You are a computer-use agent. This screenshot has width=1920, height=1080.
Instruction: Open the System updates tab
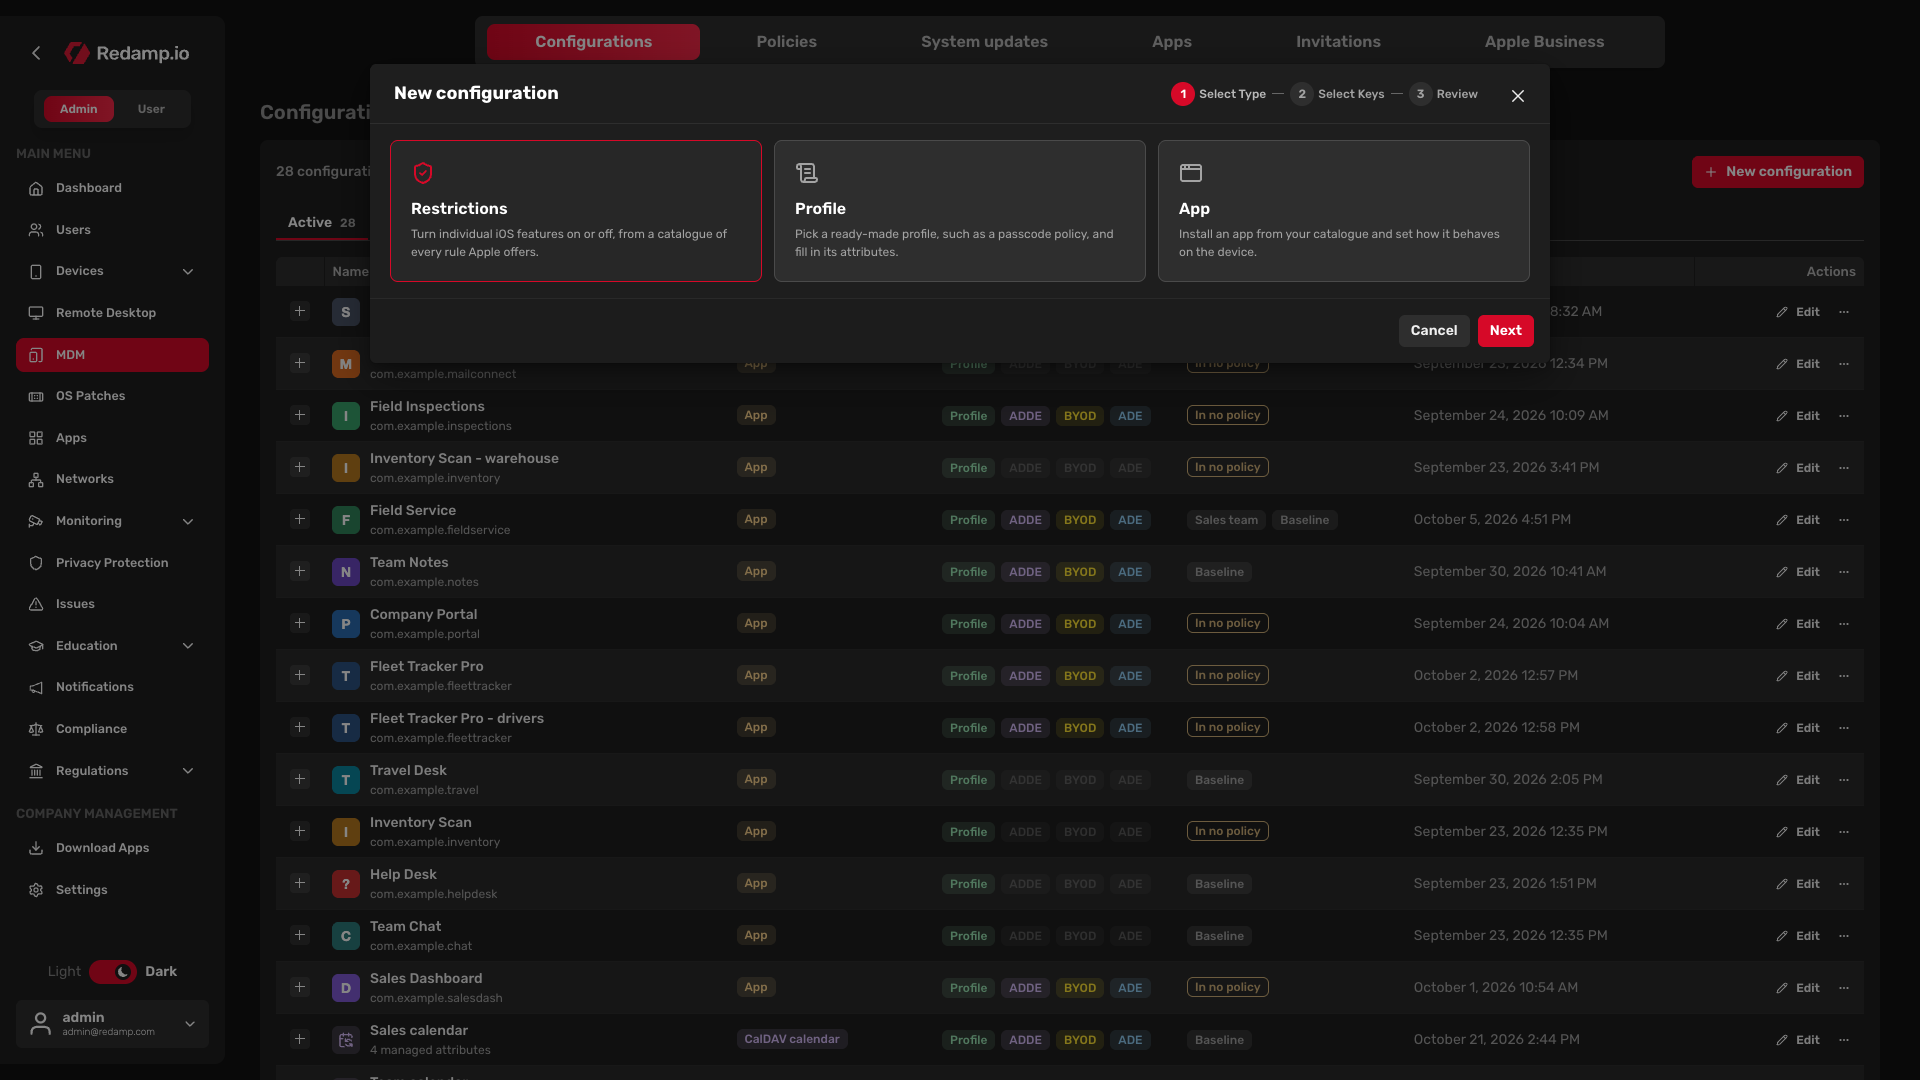point(984,42)
